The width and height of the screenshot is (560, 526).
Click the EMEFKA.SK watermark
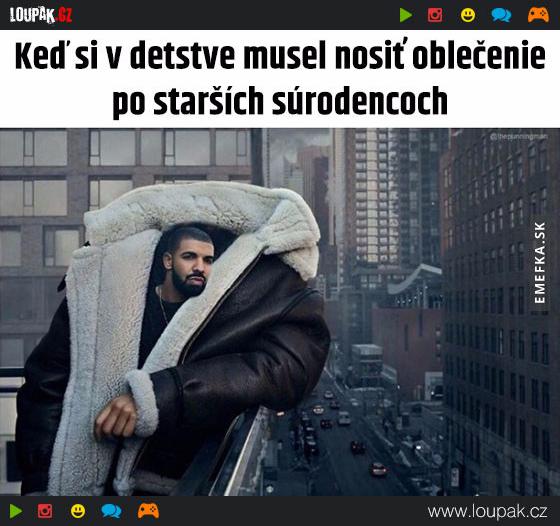[540, 262]
